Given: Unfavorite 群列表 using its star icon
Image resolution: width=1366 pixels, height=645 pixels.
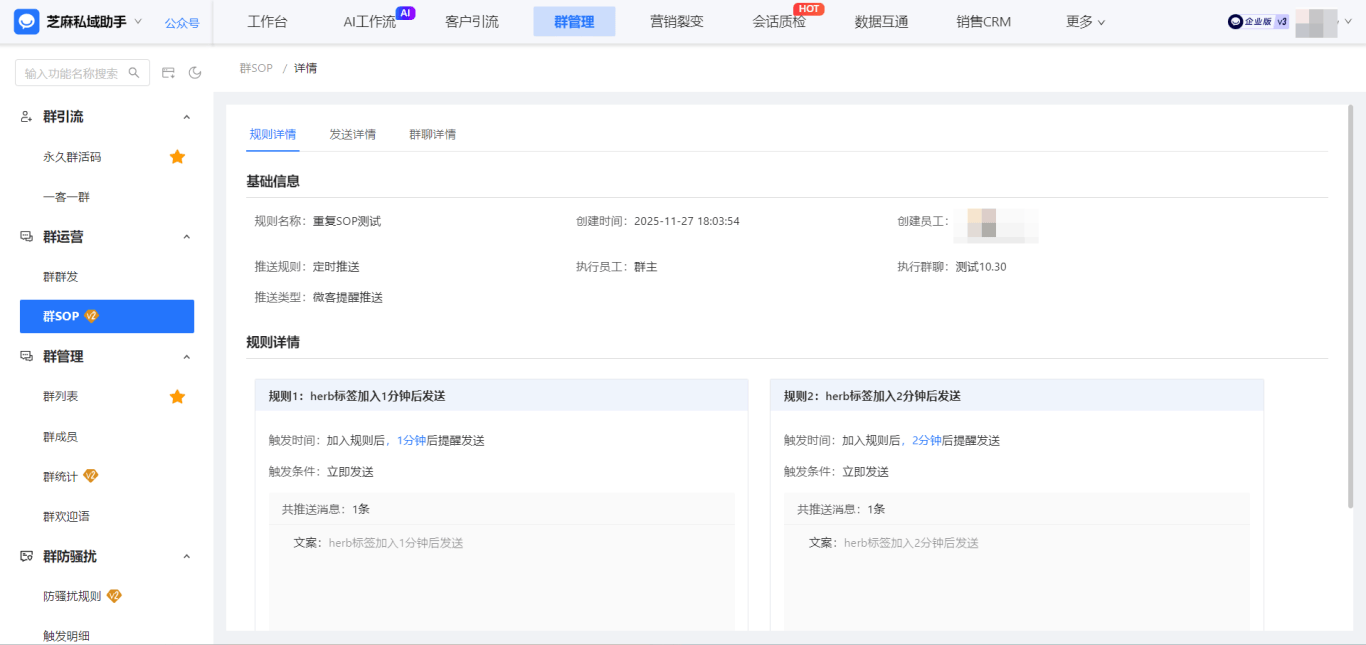Looking at the screenshot, I should pyautogui.click(x=177, y=397).
